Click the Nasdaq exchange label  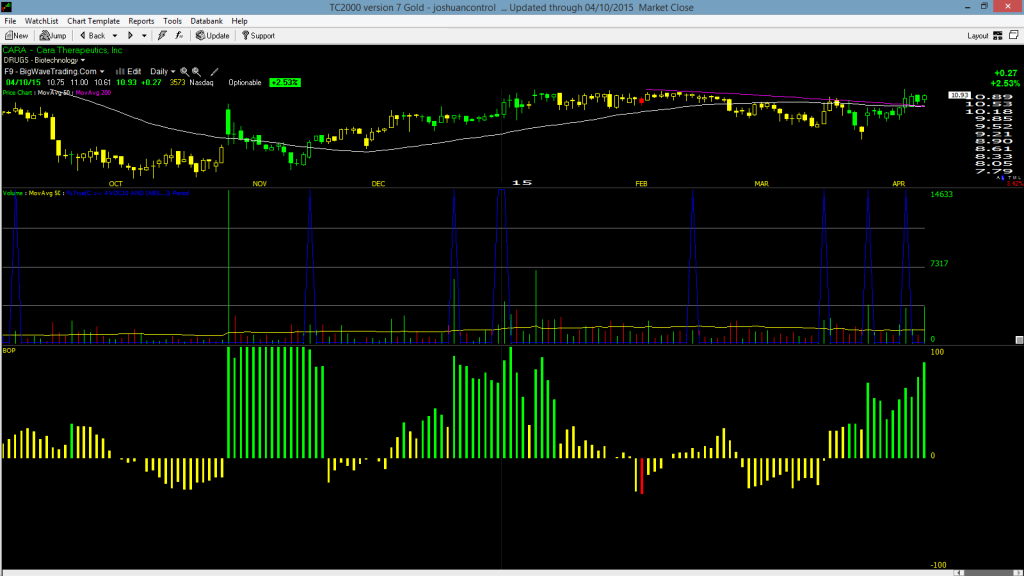click(x=202, y=83)
